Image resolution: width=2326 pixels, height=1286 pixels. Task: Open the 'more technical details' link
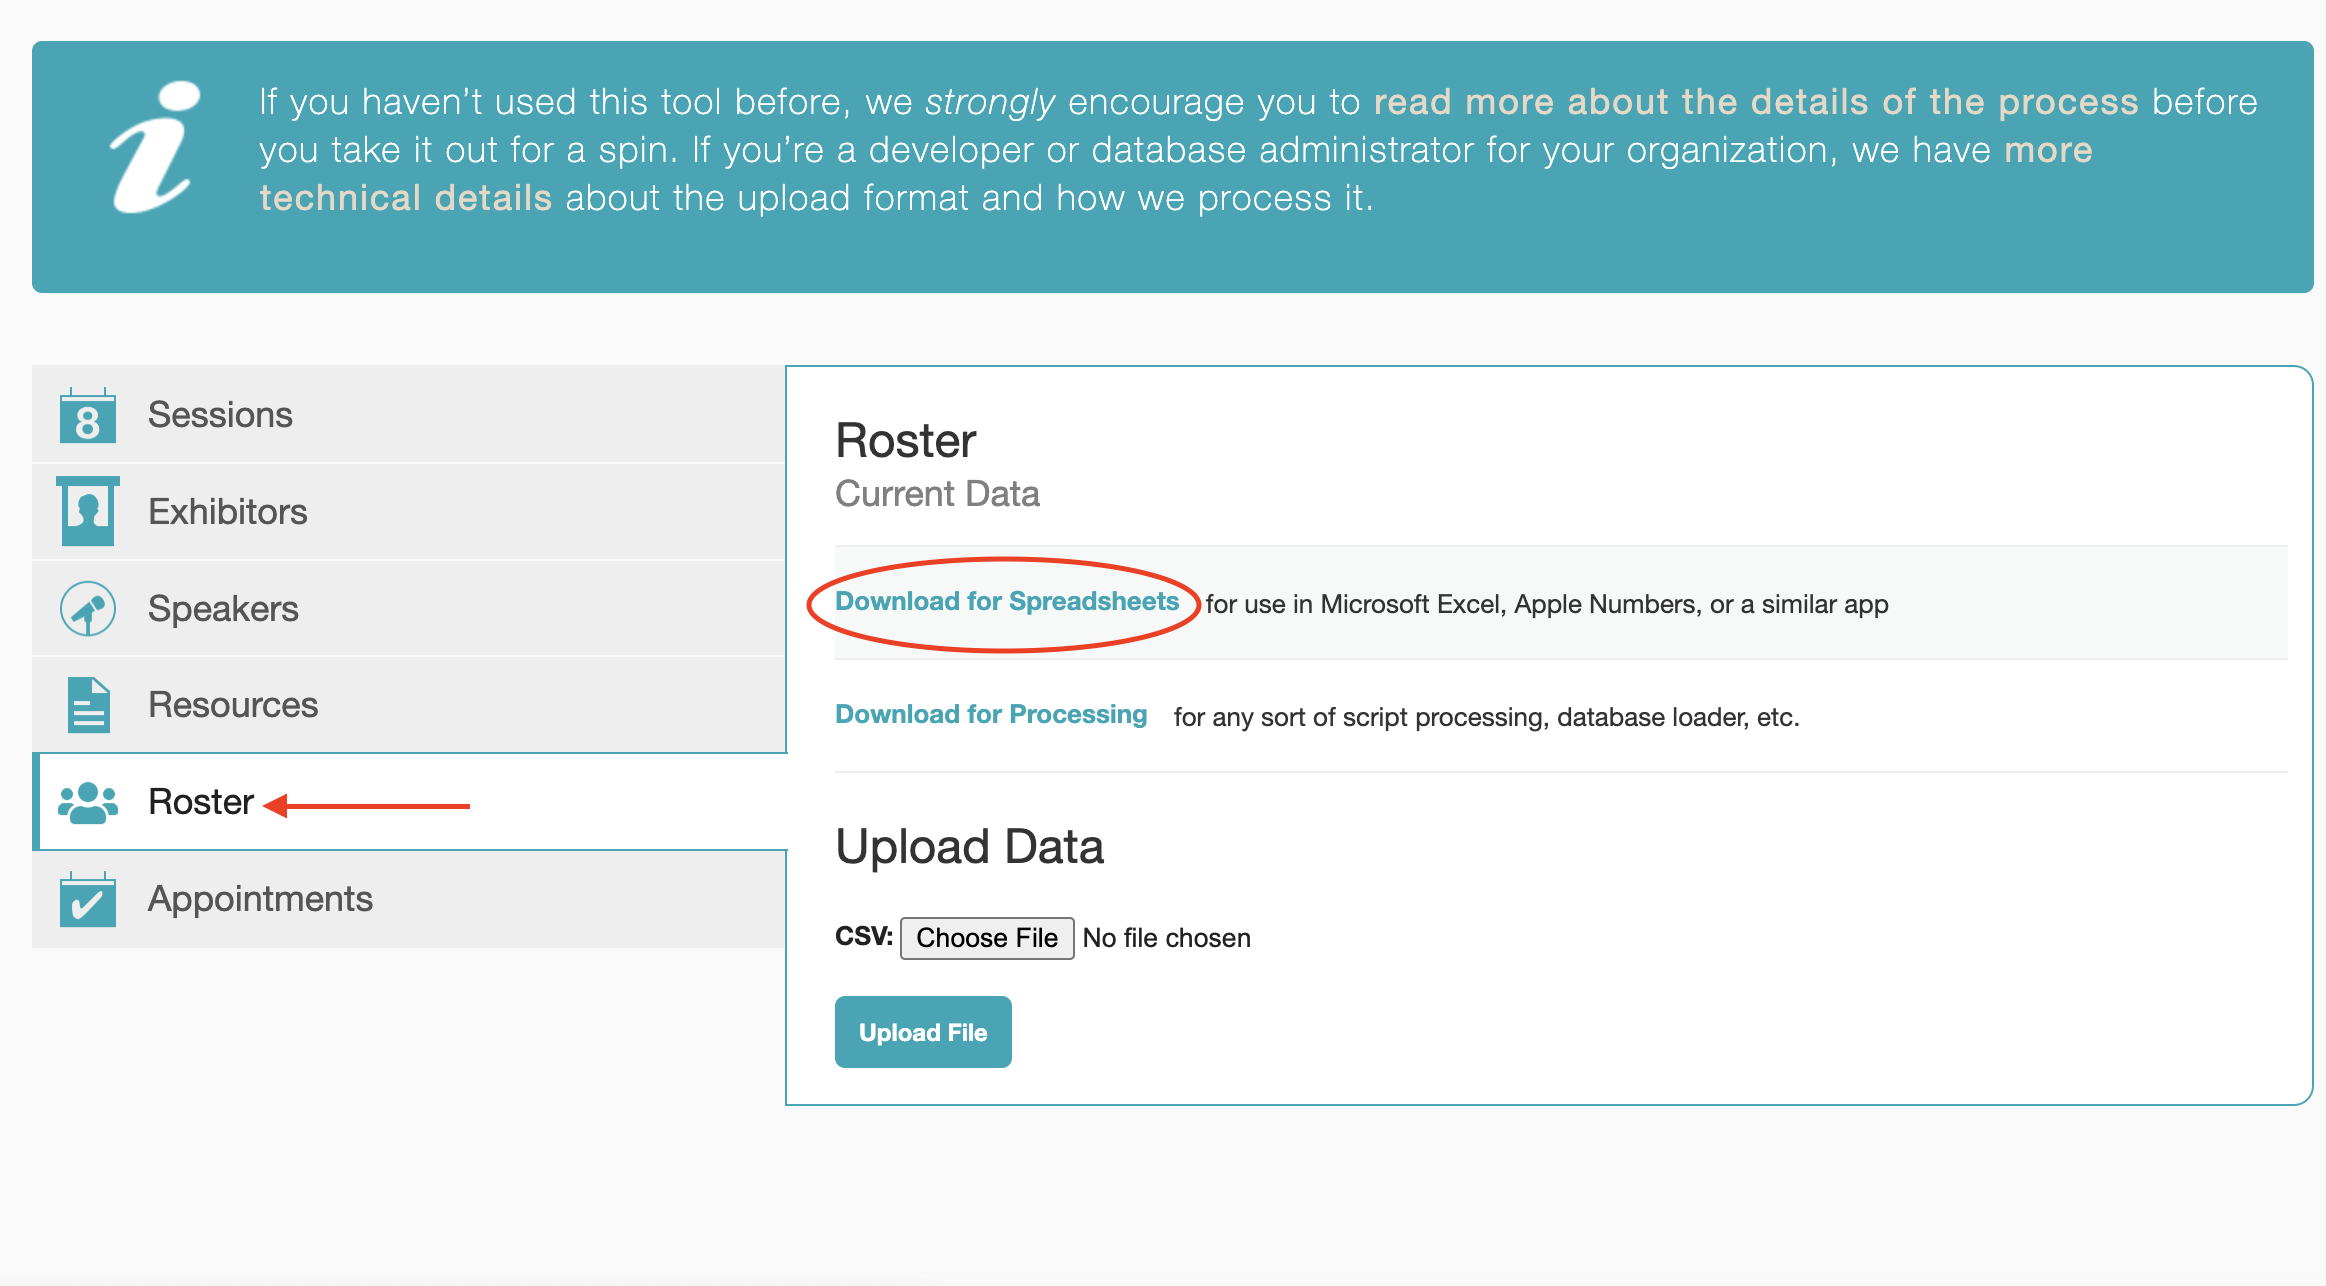[x=405, y=198]
